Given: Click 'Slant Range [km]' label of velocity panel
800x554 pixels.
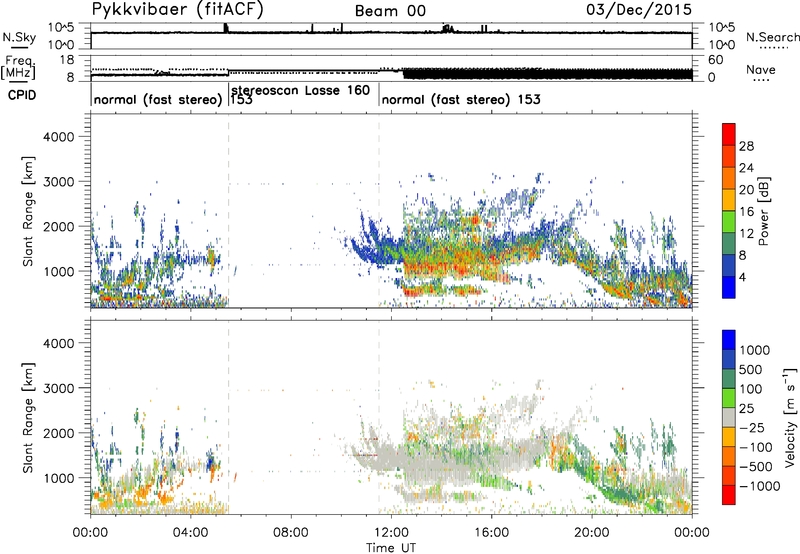Looking at the screenshot, I should 28,418.
